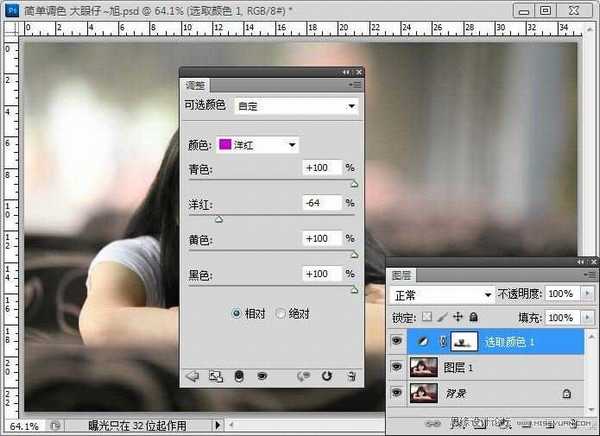600x436 pixels.
Task: Select the 相对 (Relative) radio button
Action: click(x=237, y=313)
